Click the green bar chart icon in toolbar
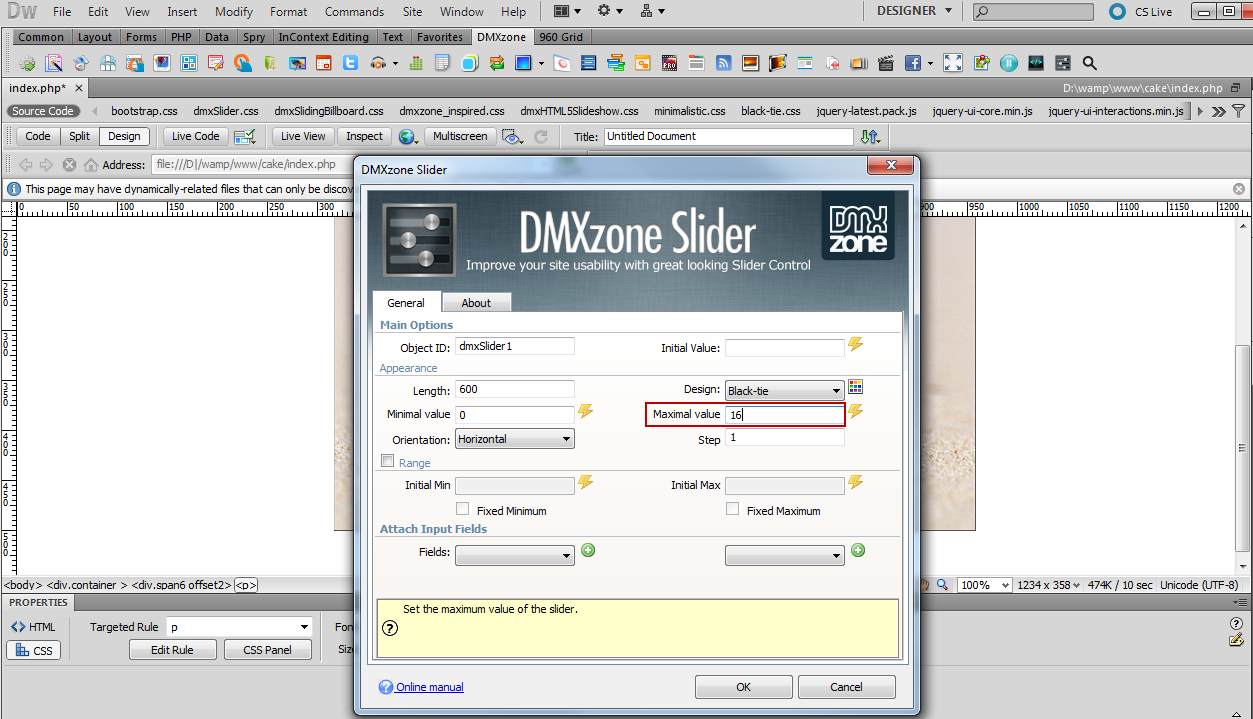The height and width of the screenshot is (719, 1253). 416,62
